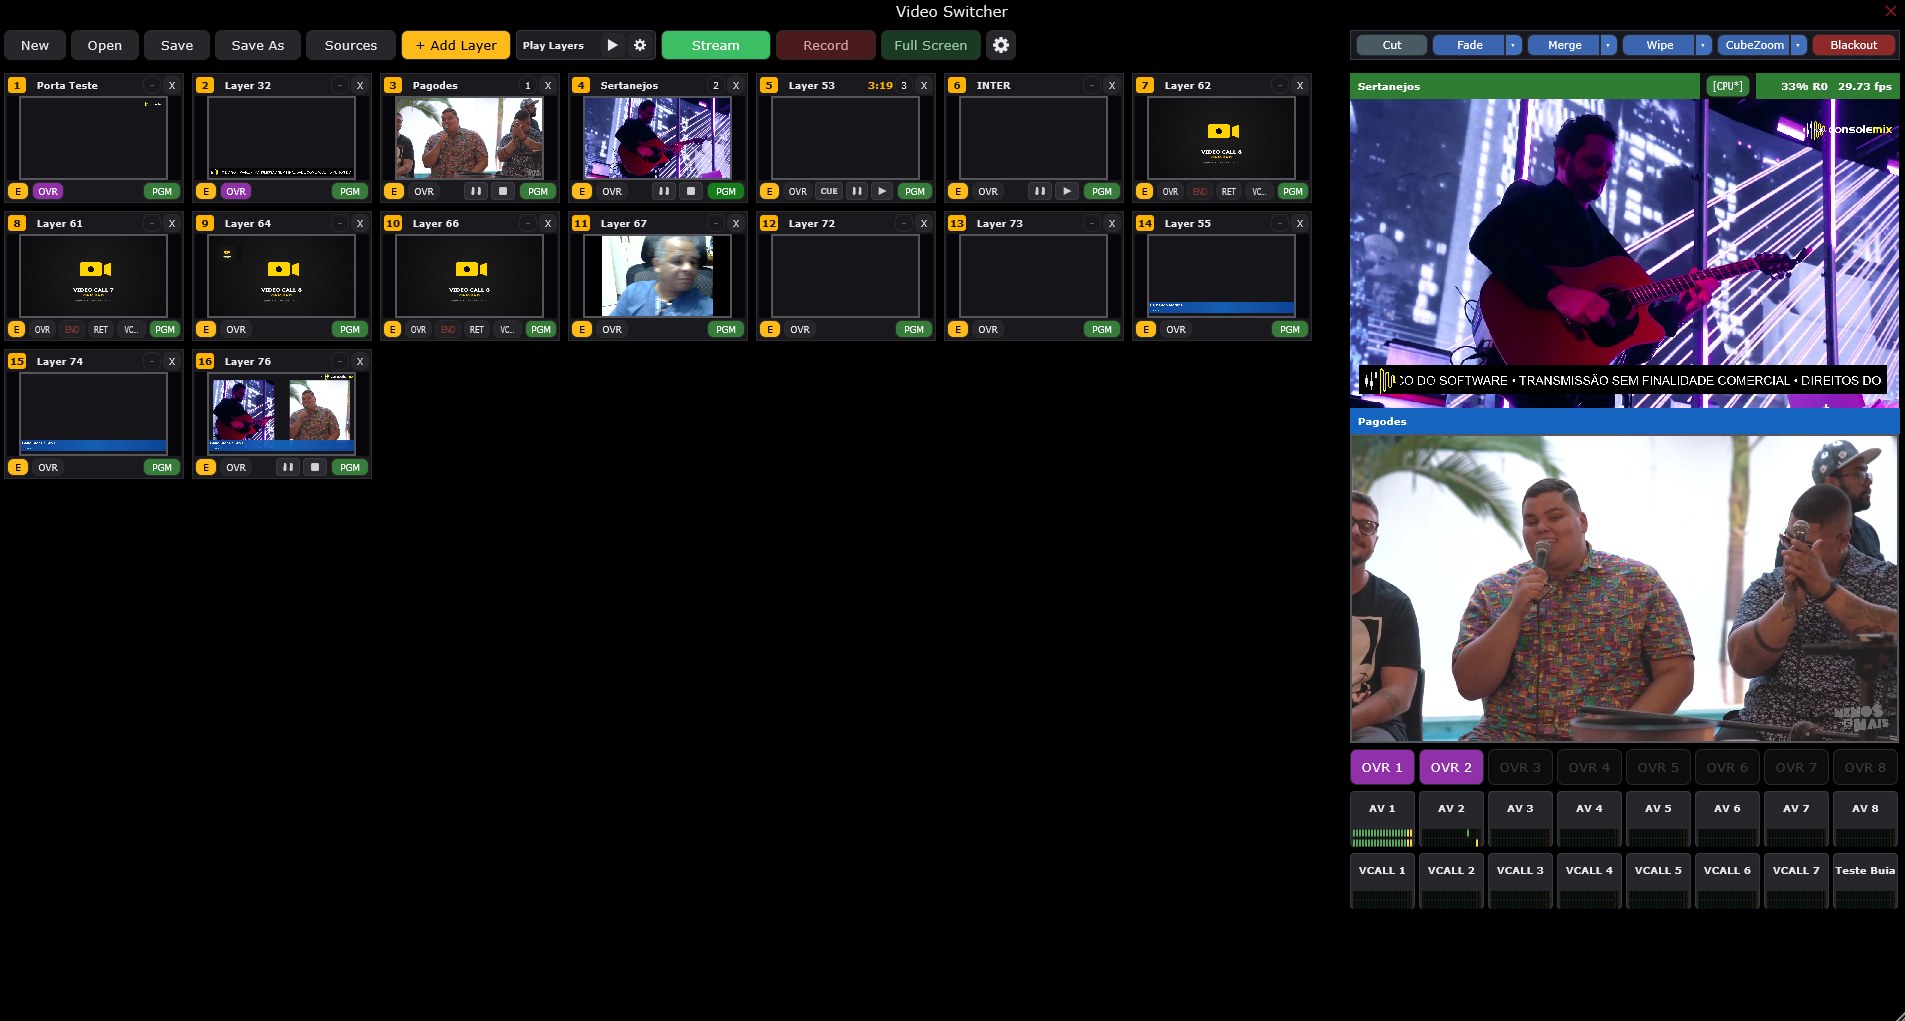Pause Layer 76 playback
This screenshot has width=1905, height=1021.
(x=288, y=467)
